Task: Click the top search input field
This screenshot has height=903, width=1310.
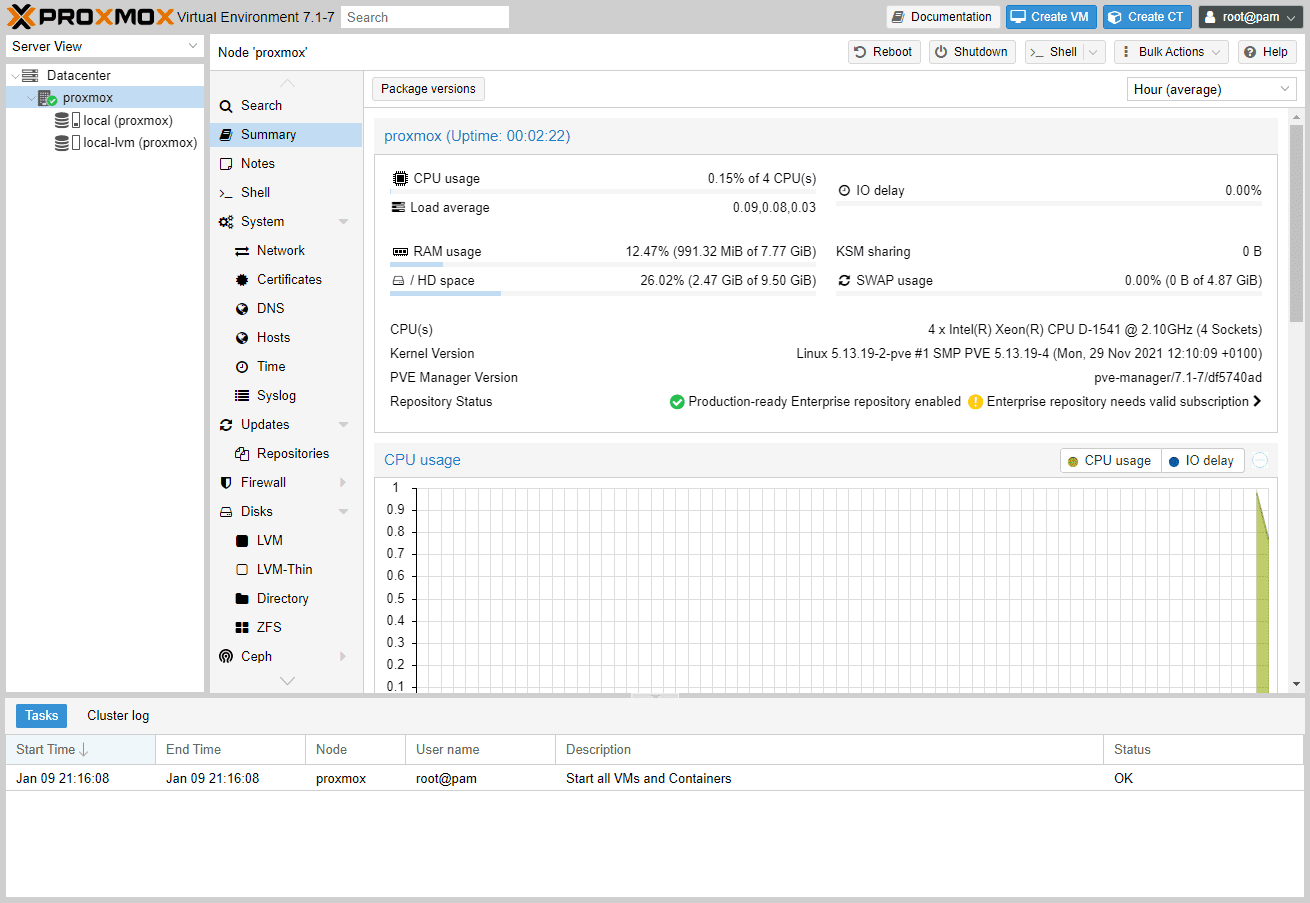Action: click(425, 17)
